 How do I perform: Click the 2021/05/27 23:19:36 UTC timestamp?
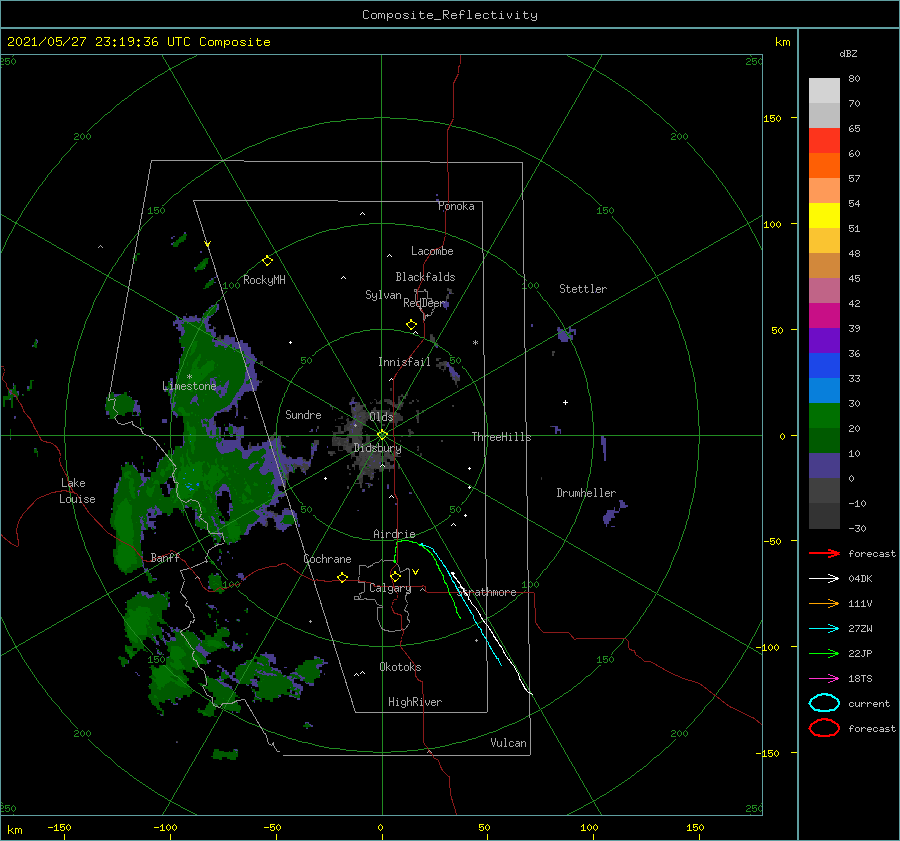click(99, 42)
